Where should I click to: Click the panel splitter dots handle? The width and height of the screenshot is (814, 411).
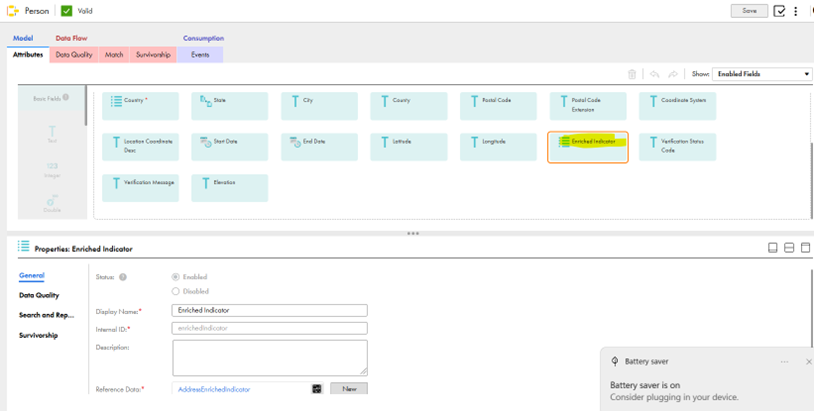[x=413, y=234]
